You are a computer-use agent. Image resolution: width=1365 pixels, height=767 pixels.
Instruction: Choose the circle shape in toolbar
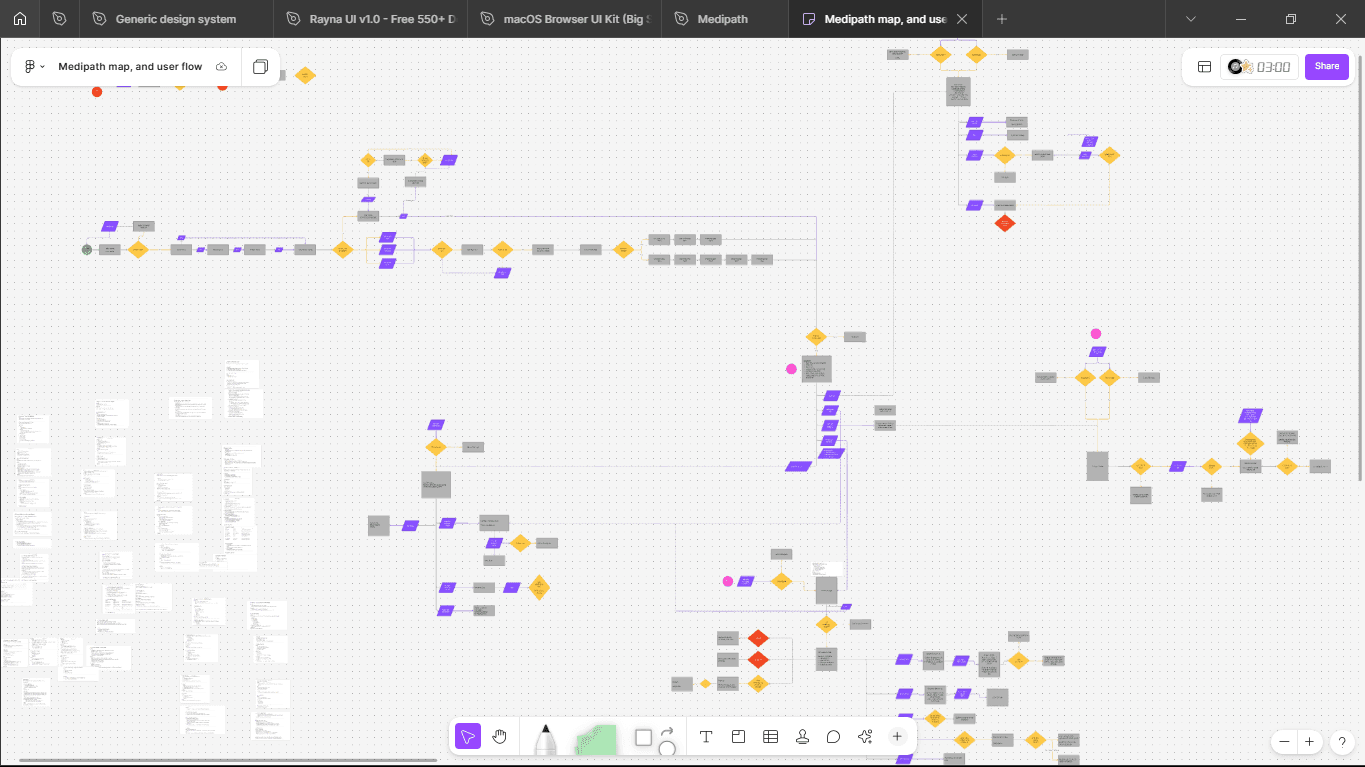click(667, 749)
